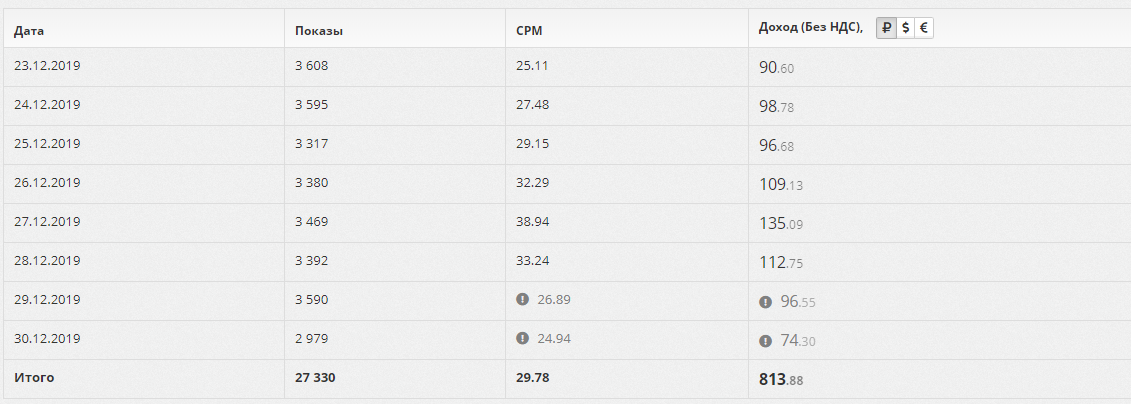Select the 23.12.2019 date row

click(x=566, y=67)
